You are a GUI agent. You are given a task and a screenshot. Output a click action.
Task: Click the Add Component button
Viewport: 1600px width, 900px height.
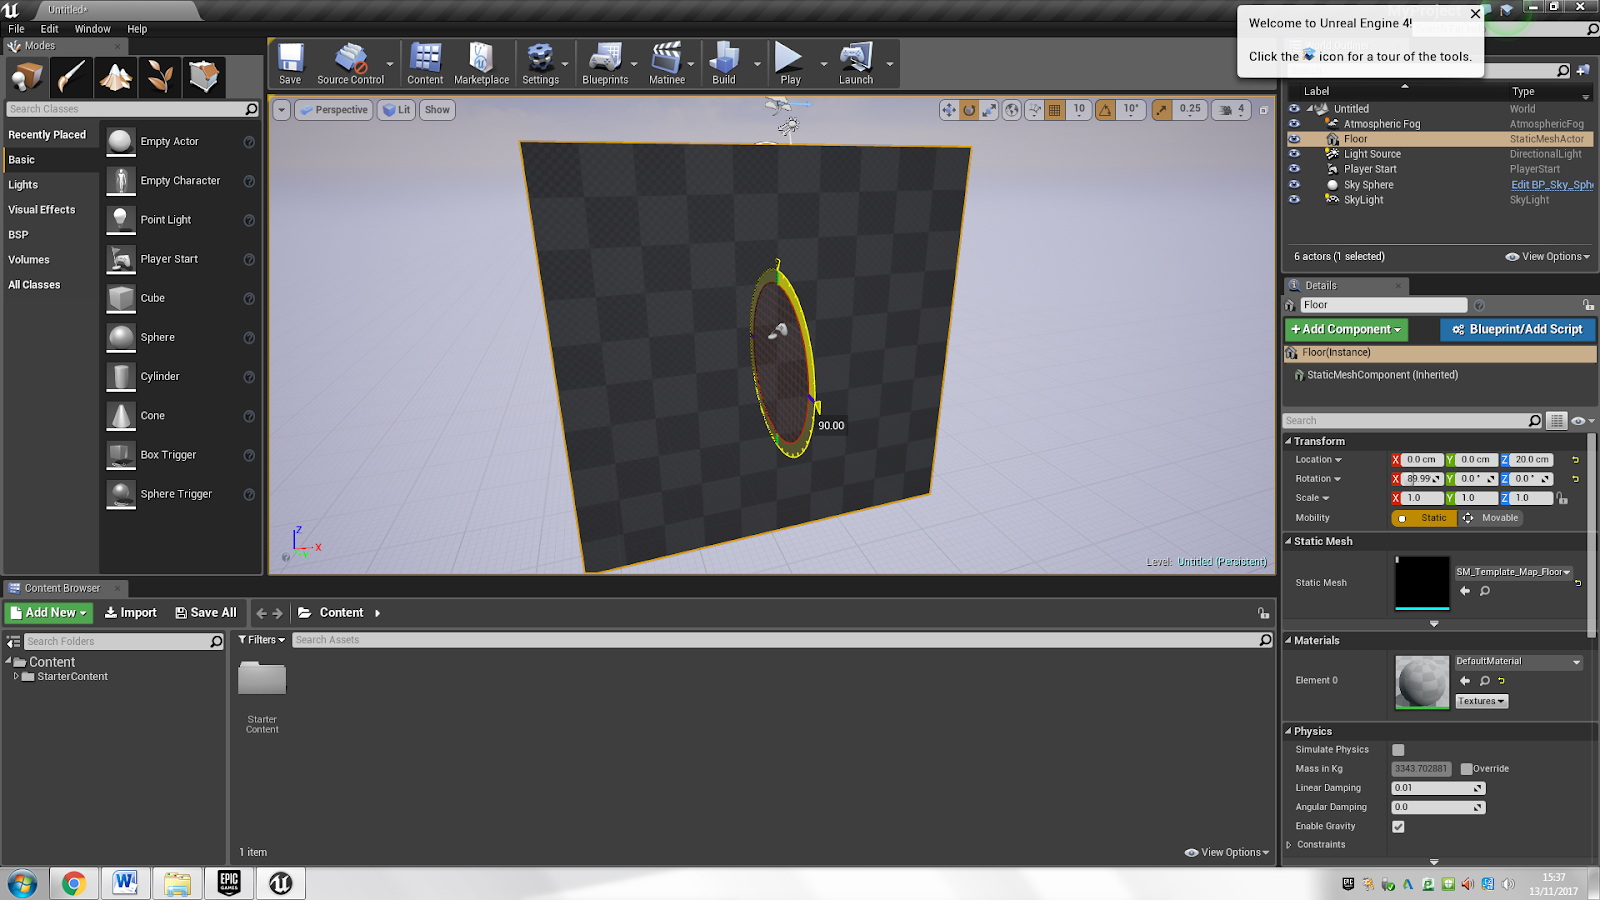1346,329
